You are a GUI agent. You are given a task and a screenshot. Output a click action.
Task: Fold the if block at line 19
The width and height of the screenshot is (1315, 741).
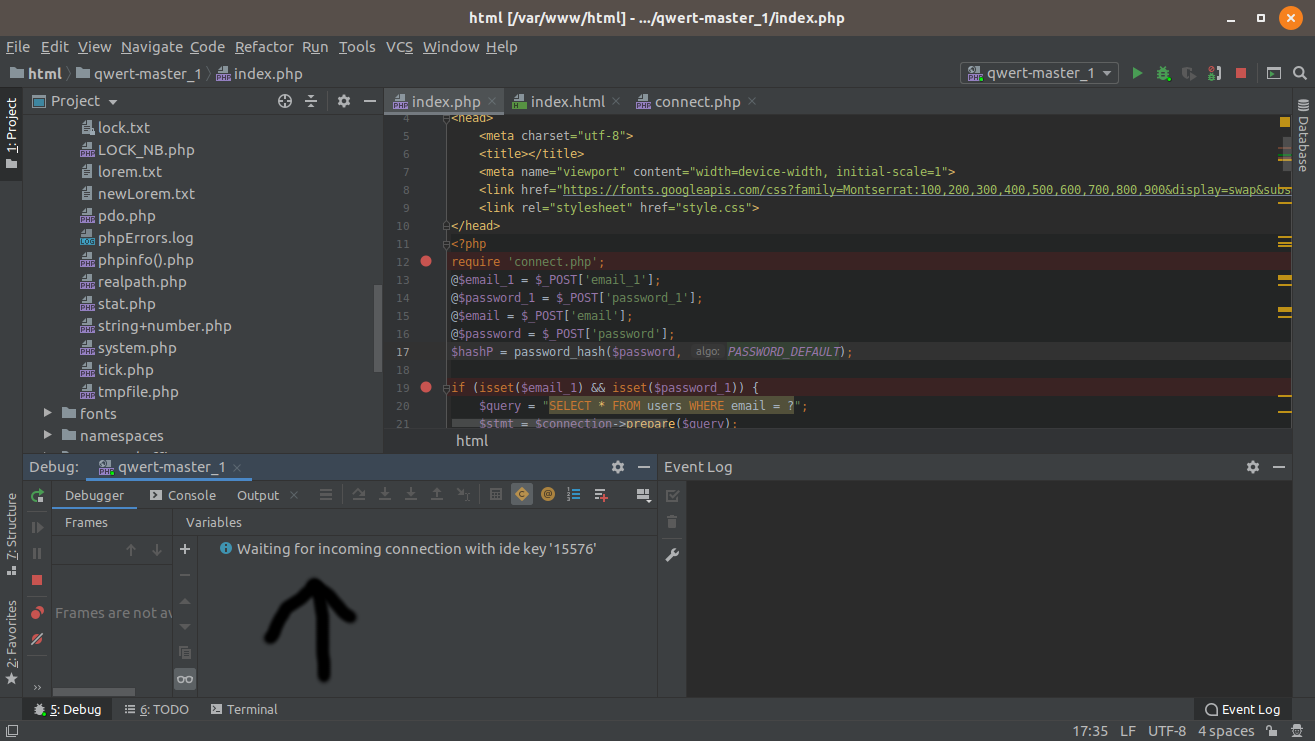pos(445,387)
